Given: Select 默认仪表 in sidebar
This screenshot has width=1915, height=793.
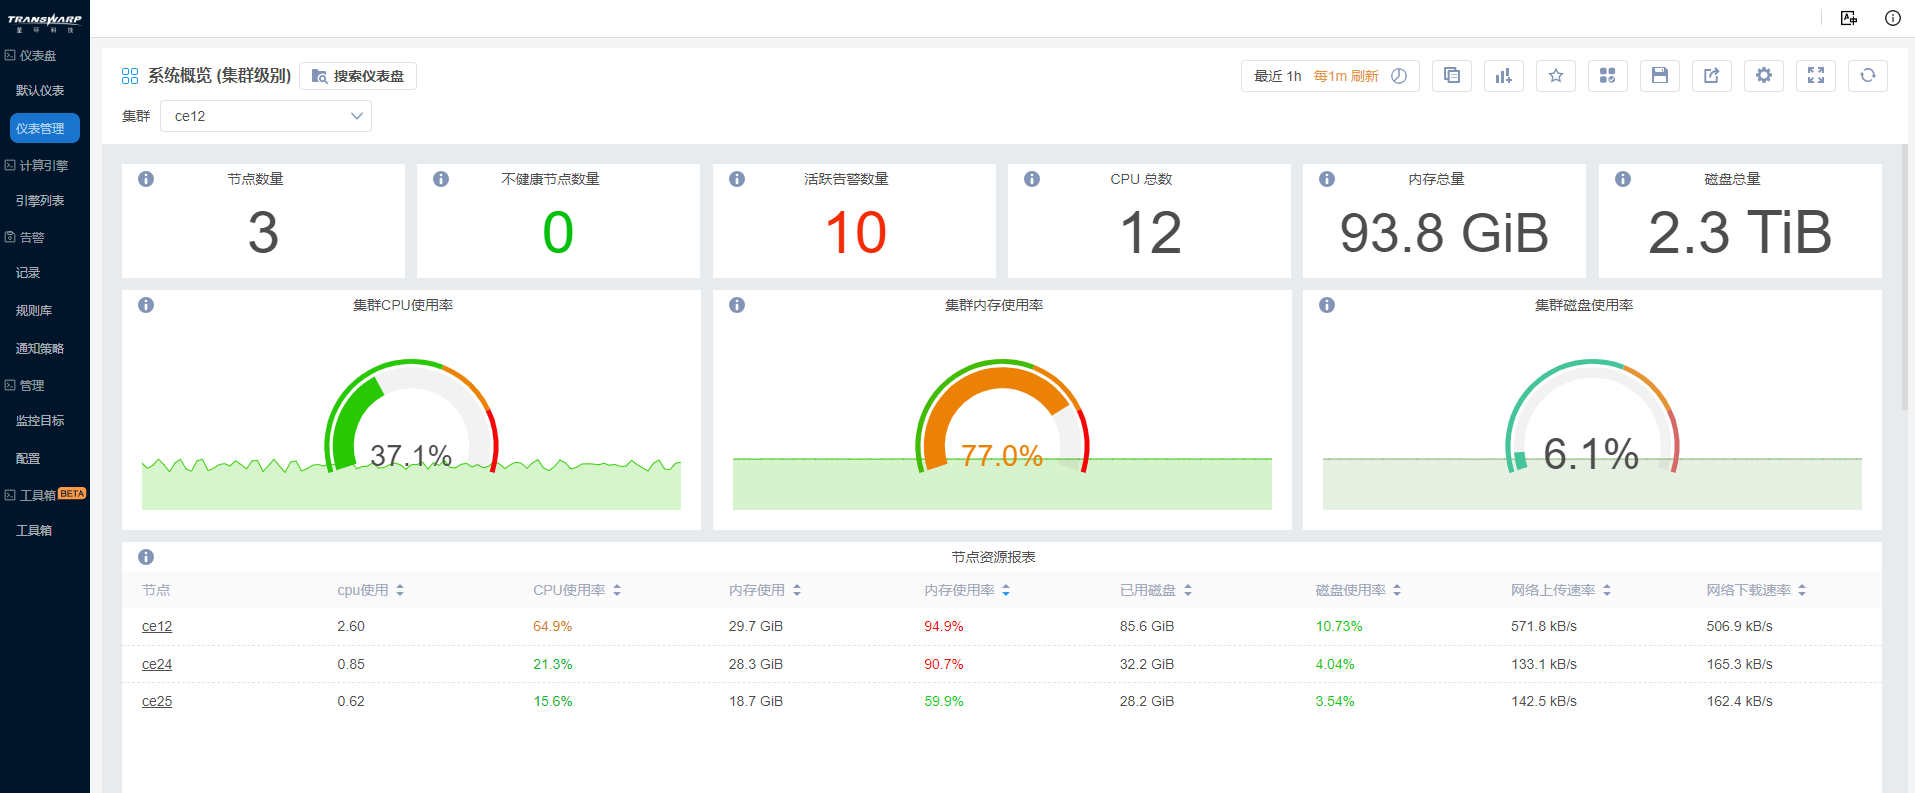Looking at the screenshot, I should 40,91.
